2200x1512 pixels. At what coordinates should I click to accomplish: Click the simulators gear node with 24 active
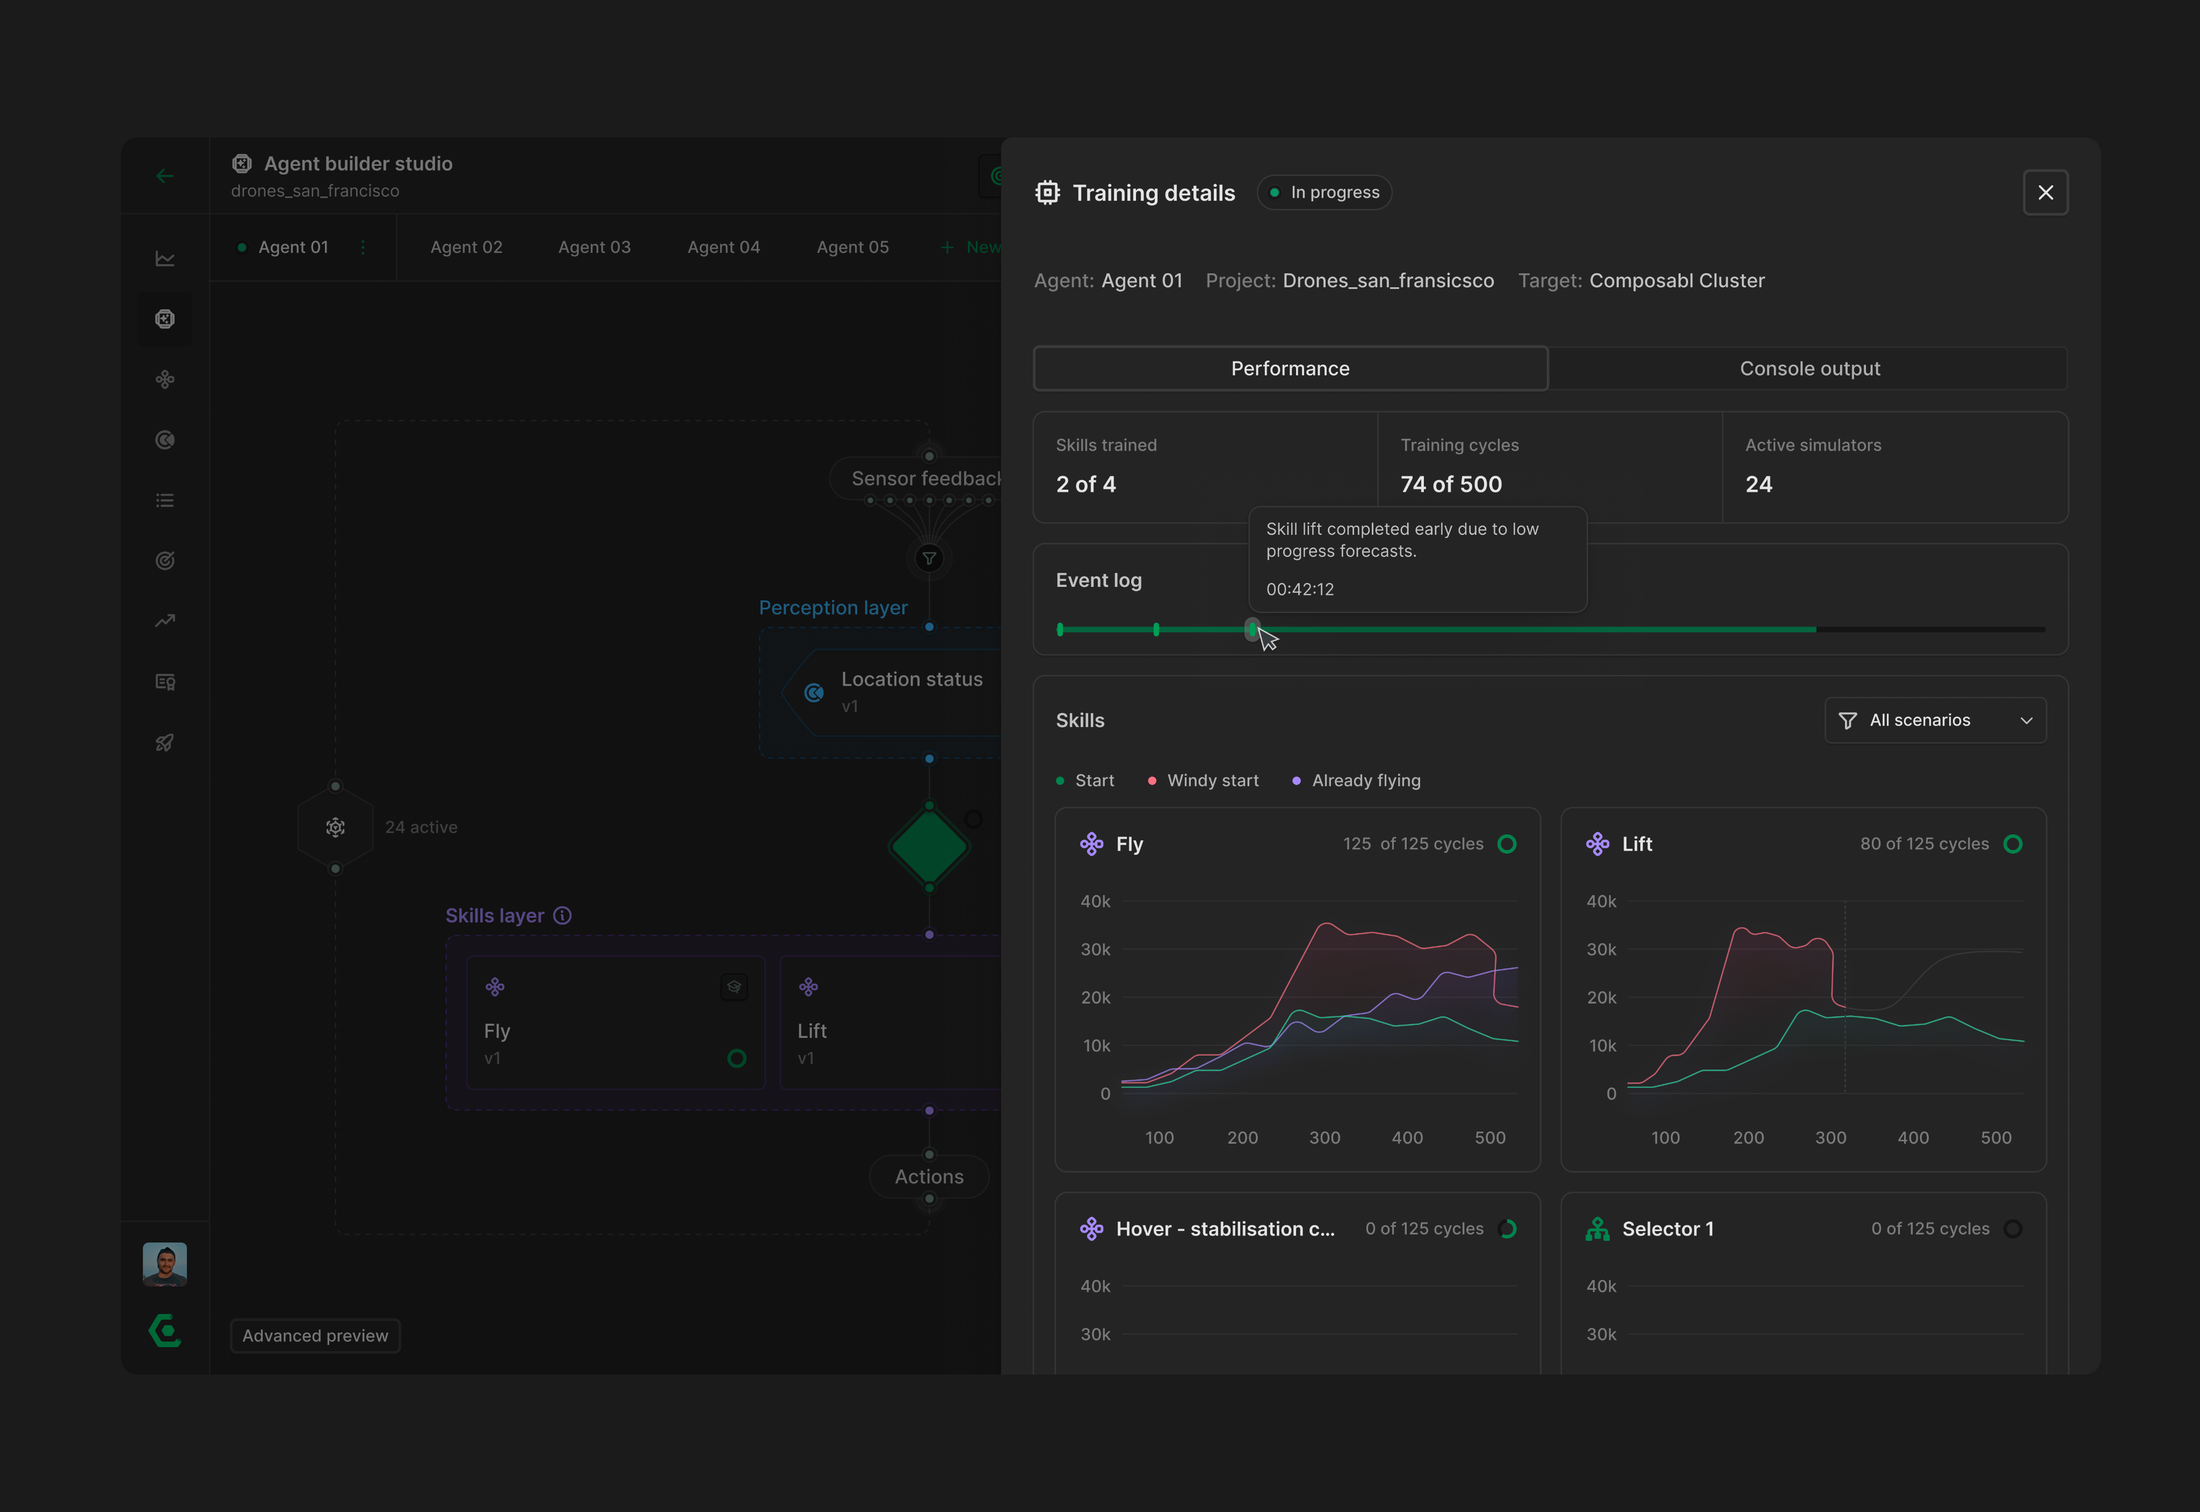(x=336, y=827)
